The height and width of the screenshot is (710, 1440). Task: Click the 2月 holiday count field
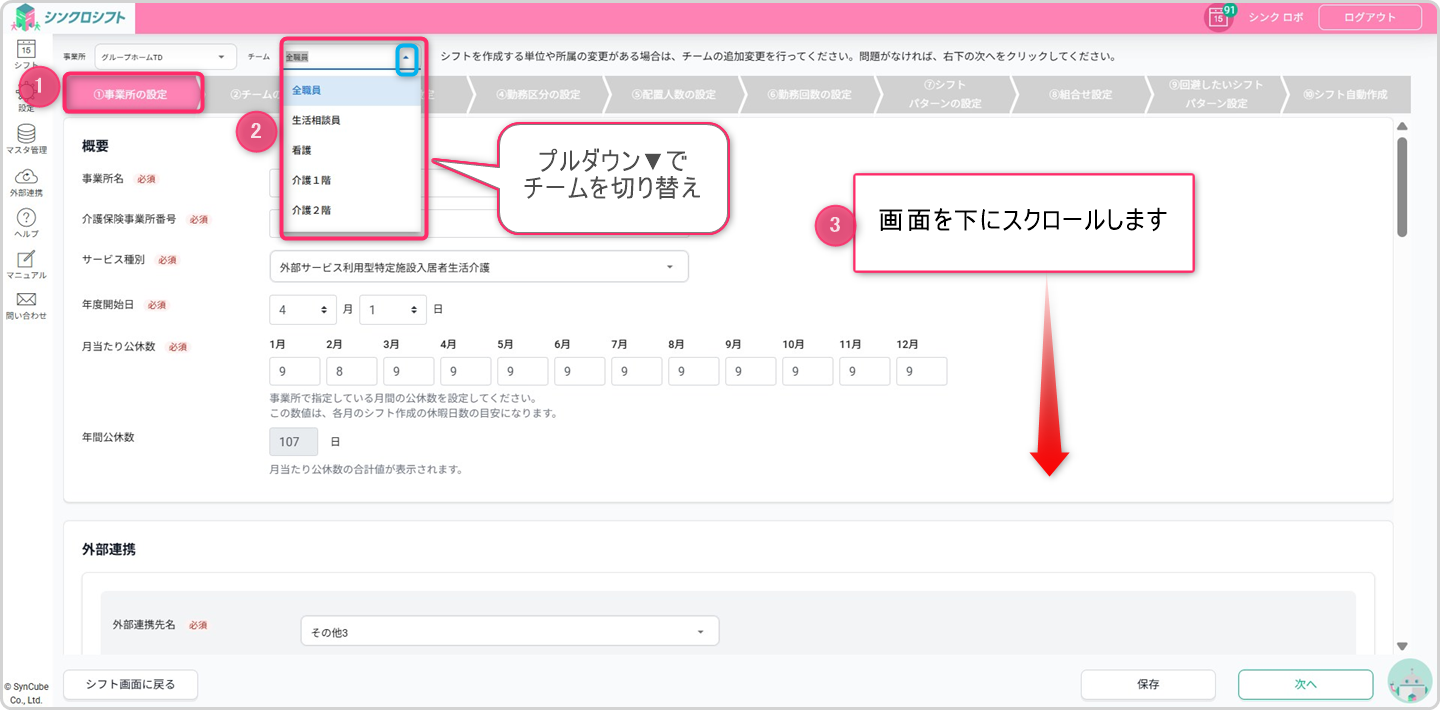tap(352, 371)
